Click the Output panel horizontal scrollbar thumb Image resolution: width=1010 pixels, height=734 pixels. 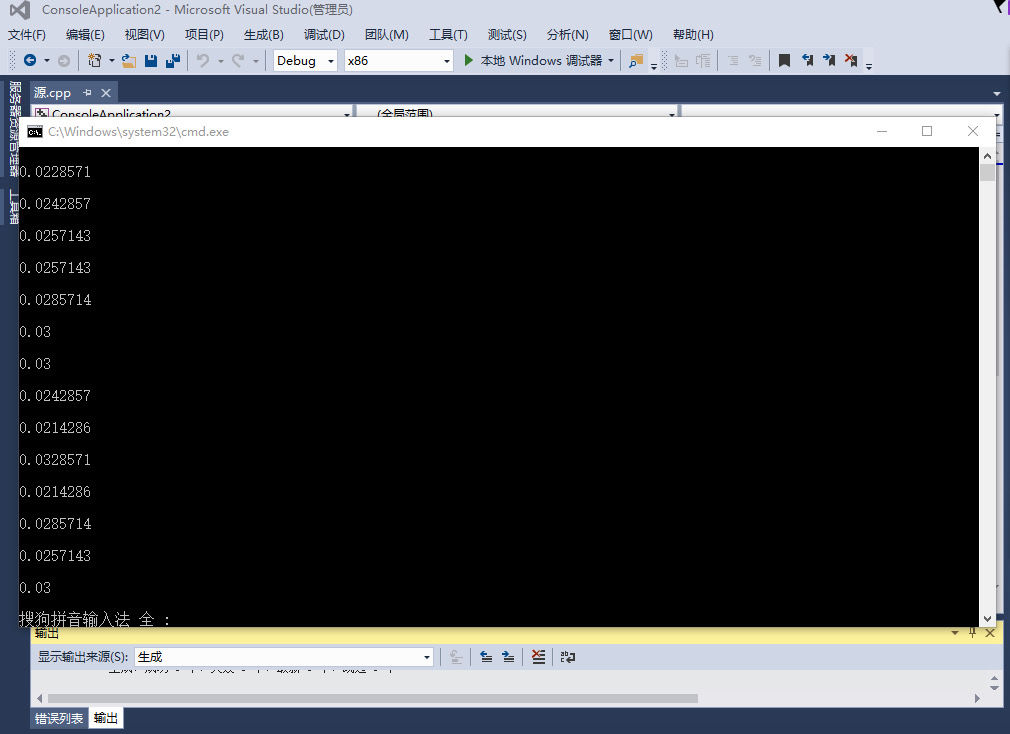(372, 698)
